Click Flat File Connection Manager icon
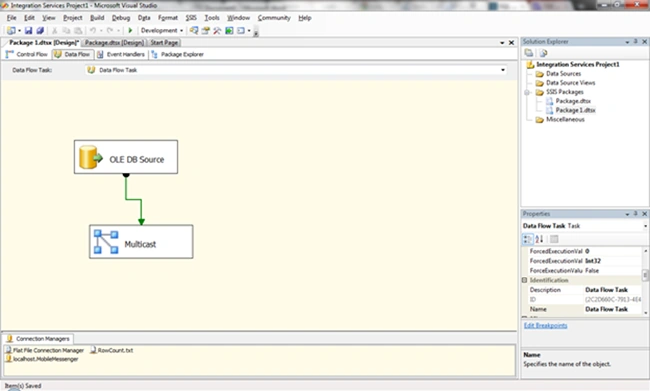The height and width of the screenshot is (391, 650). pos(8,350)
